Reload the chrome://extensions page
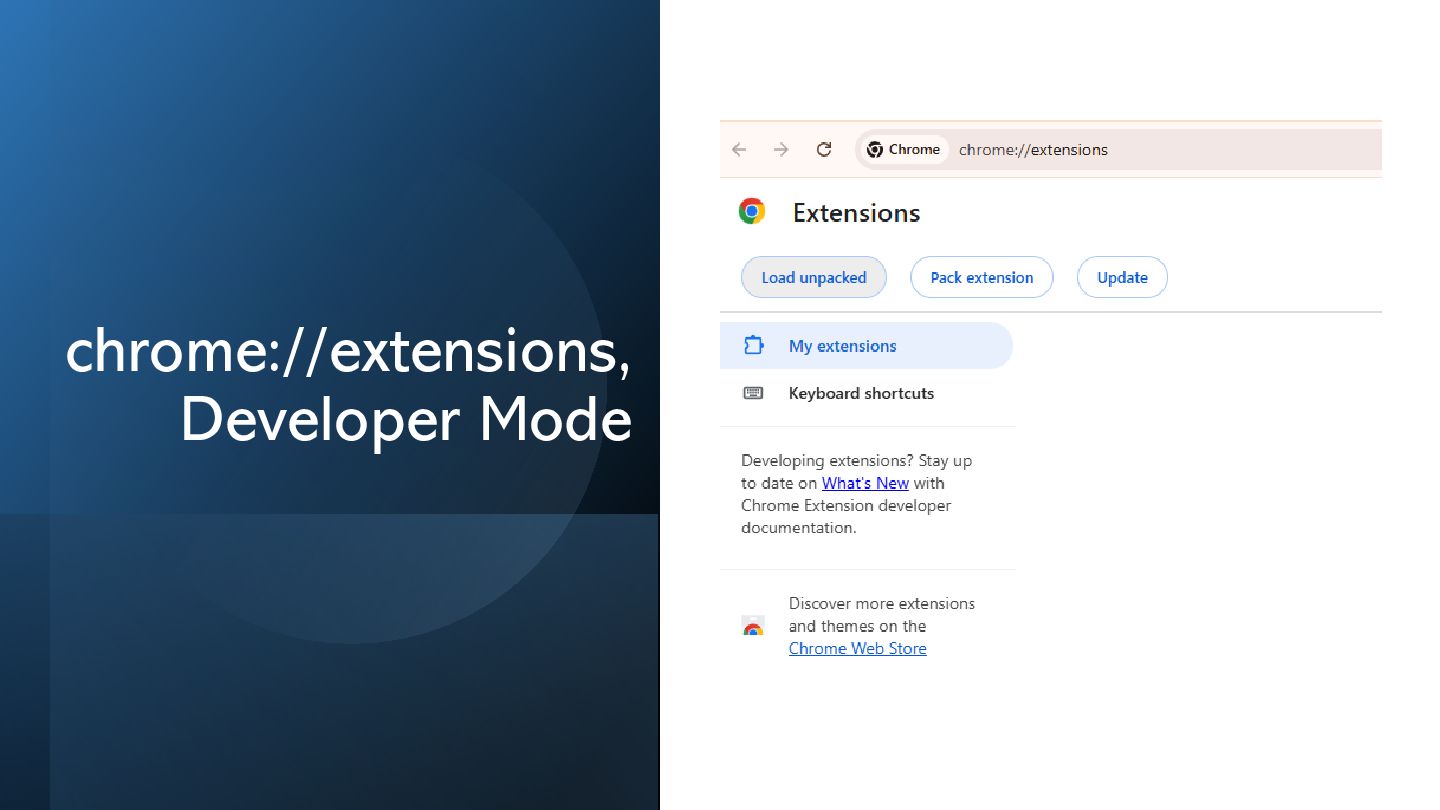This screenshot has width=1440, height=810. coord(824,150)
